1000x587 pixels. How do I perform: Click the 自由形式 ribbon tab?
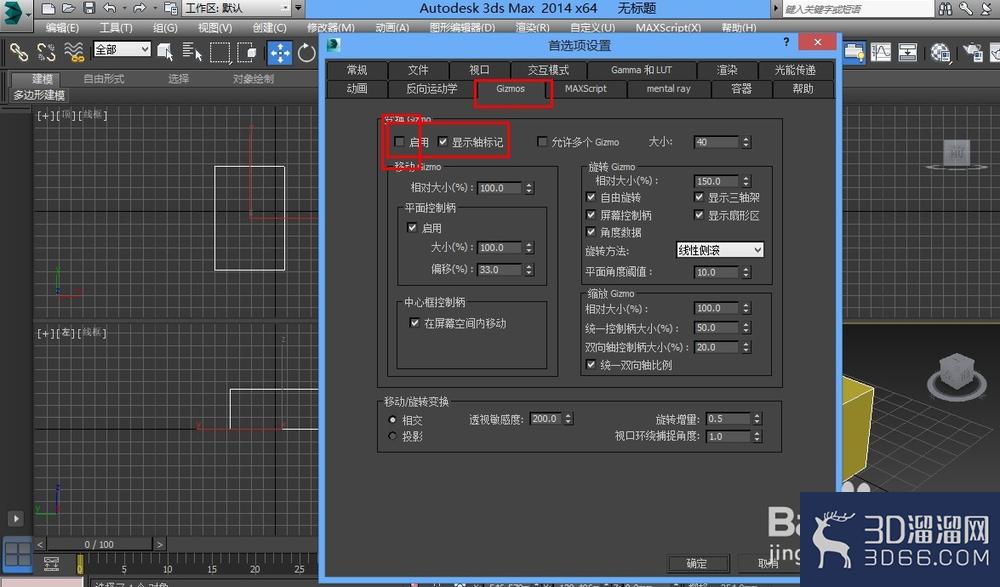tap(103, 78)
